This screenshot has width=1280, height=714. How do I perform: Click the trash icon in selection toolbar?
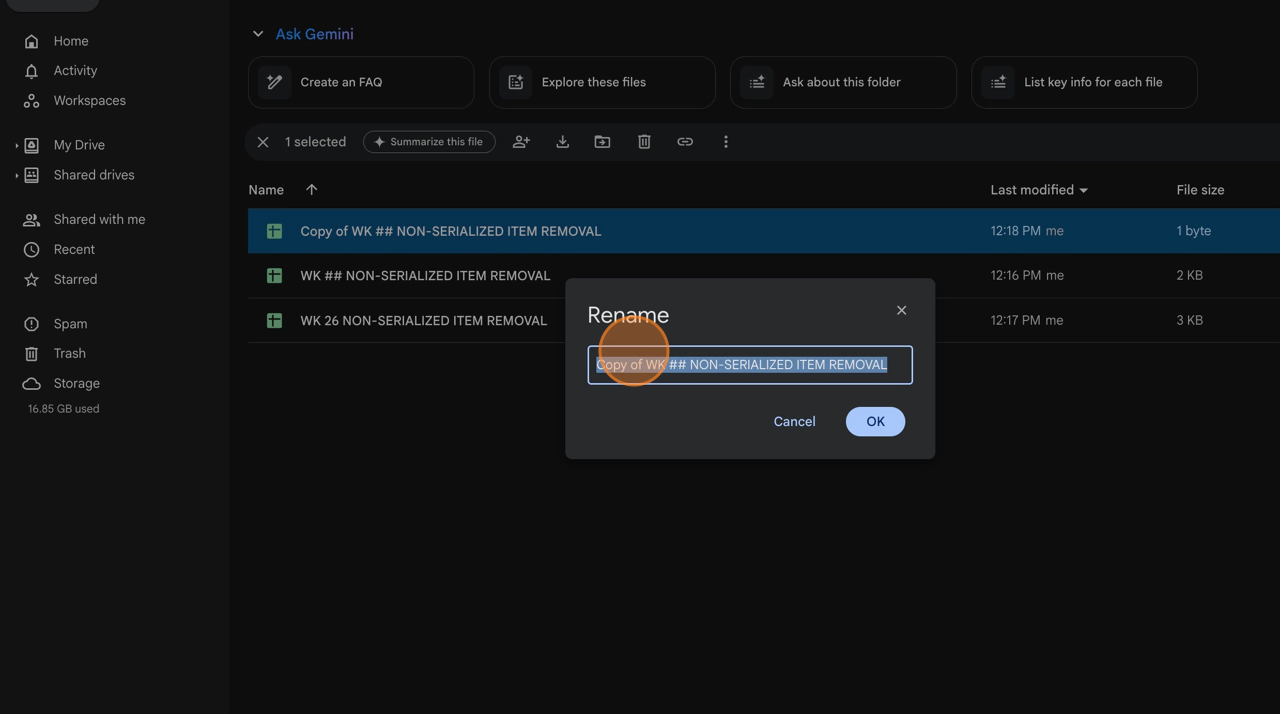[x=644, y=142]
